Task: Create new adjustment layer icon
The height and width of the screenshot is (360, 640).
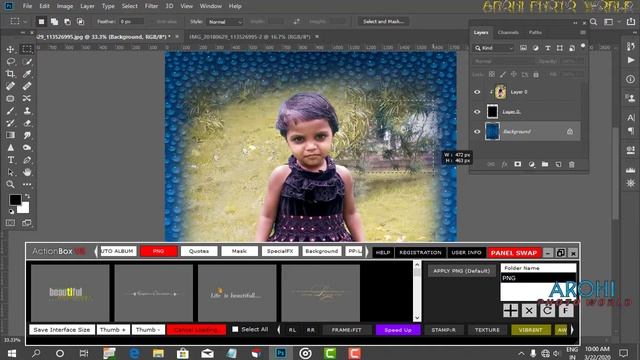Action: (531, 164)
